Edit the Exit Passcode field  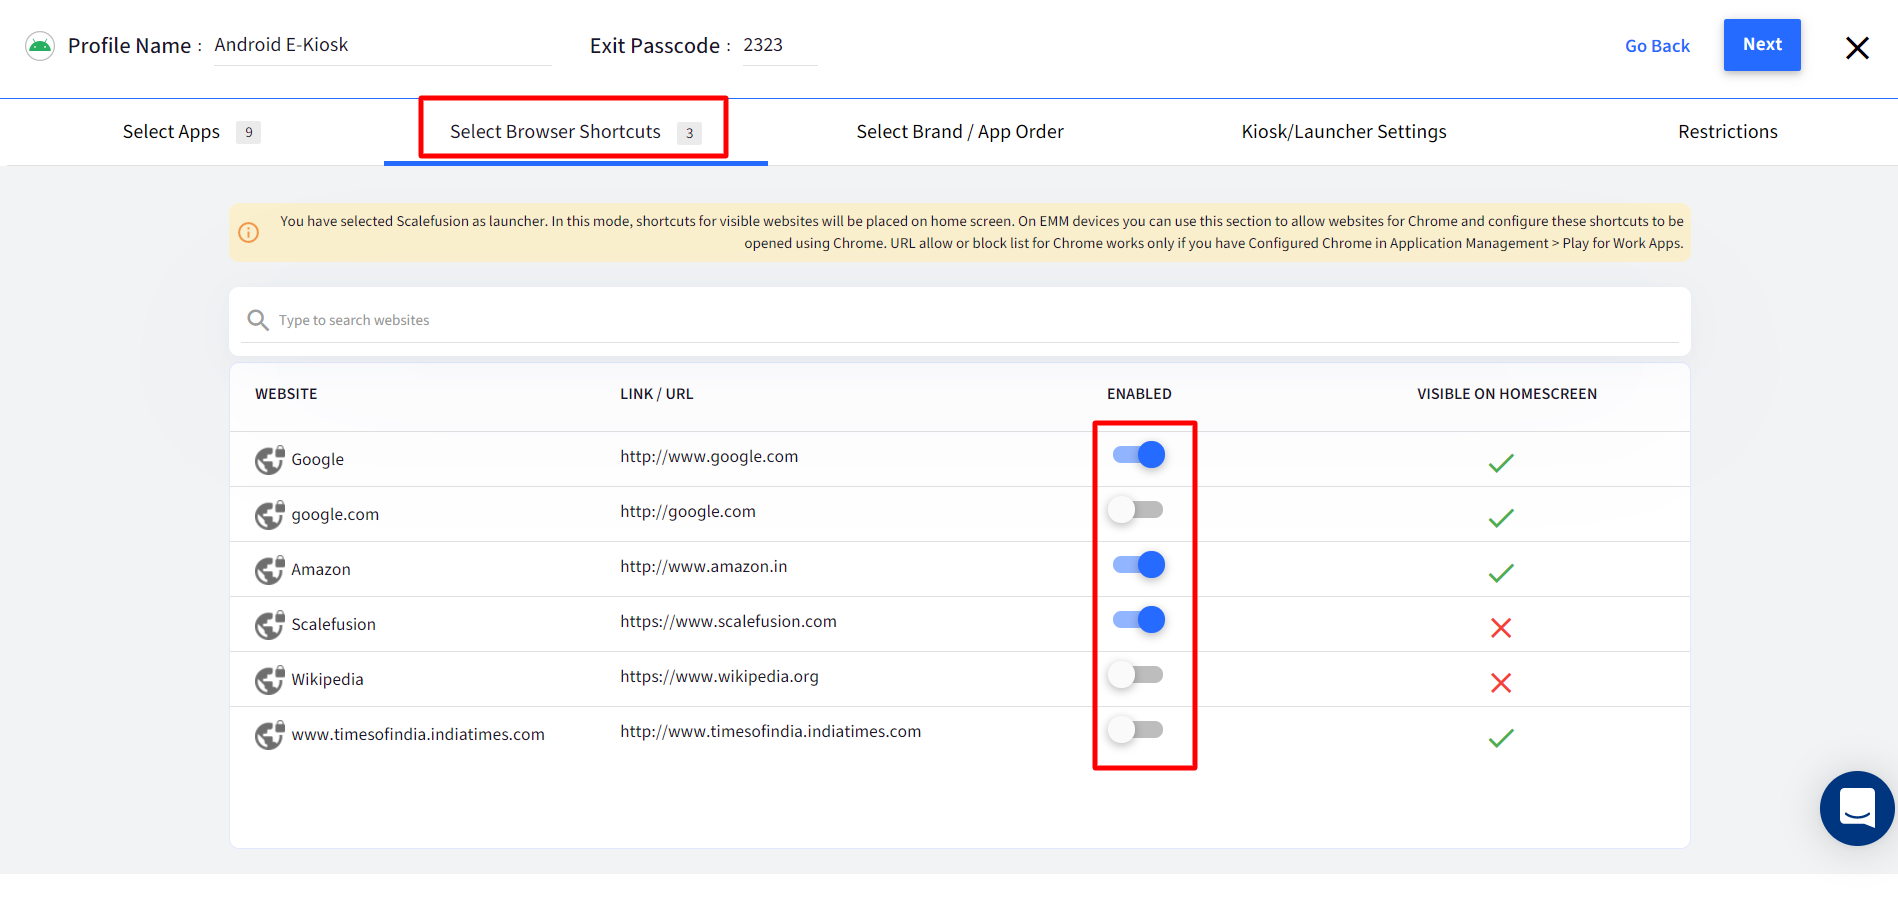coord(780,45)
